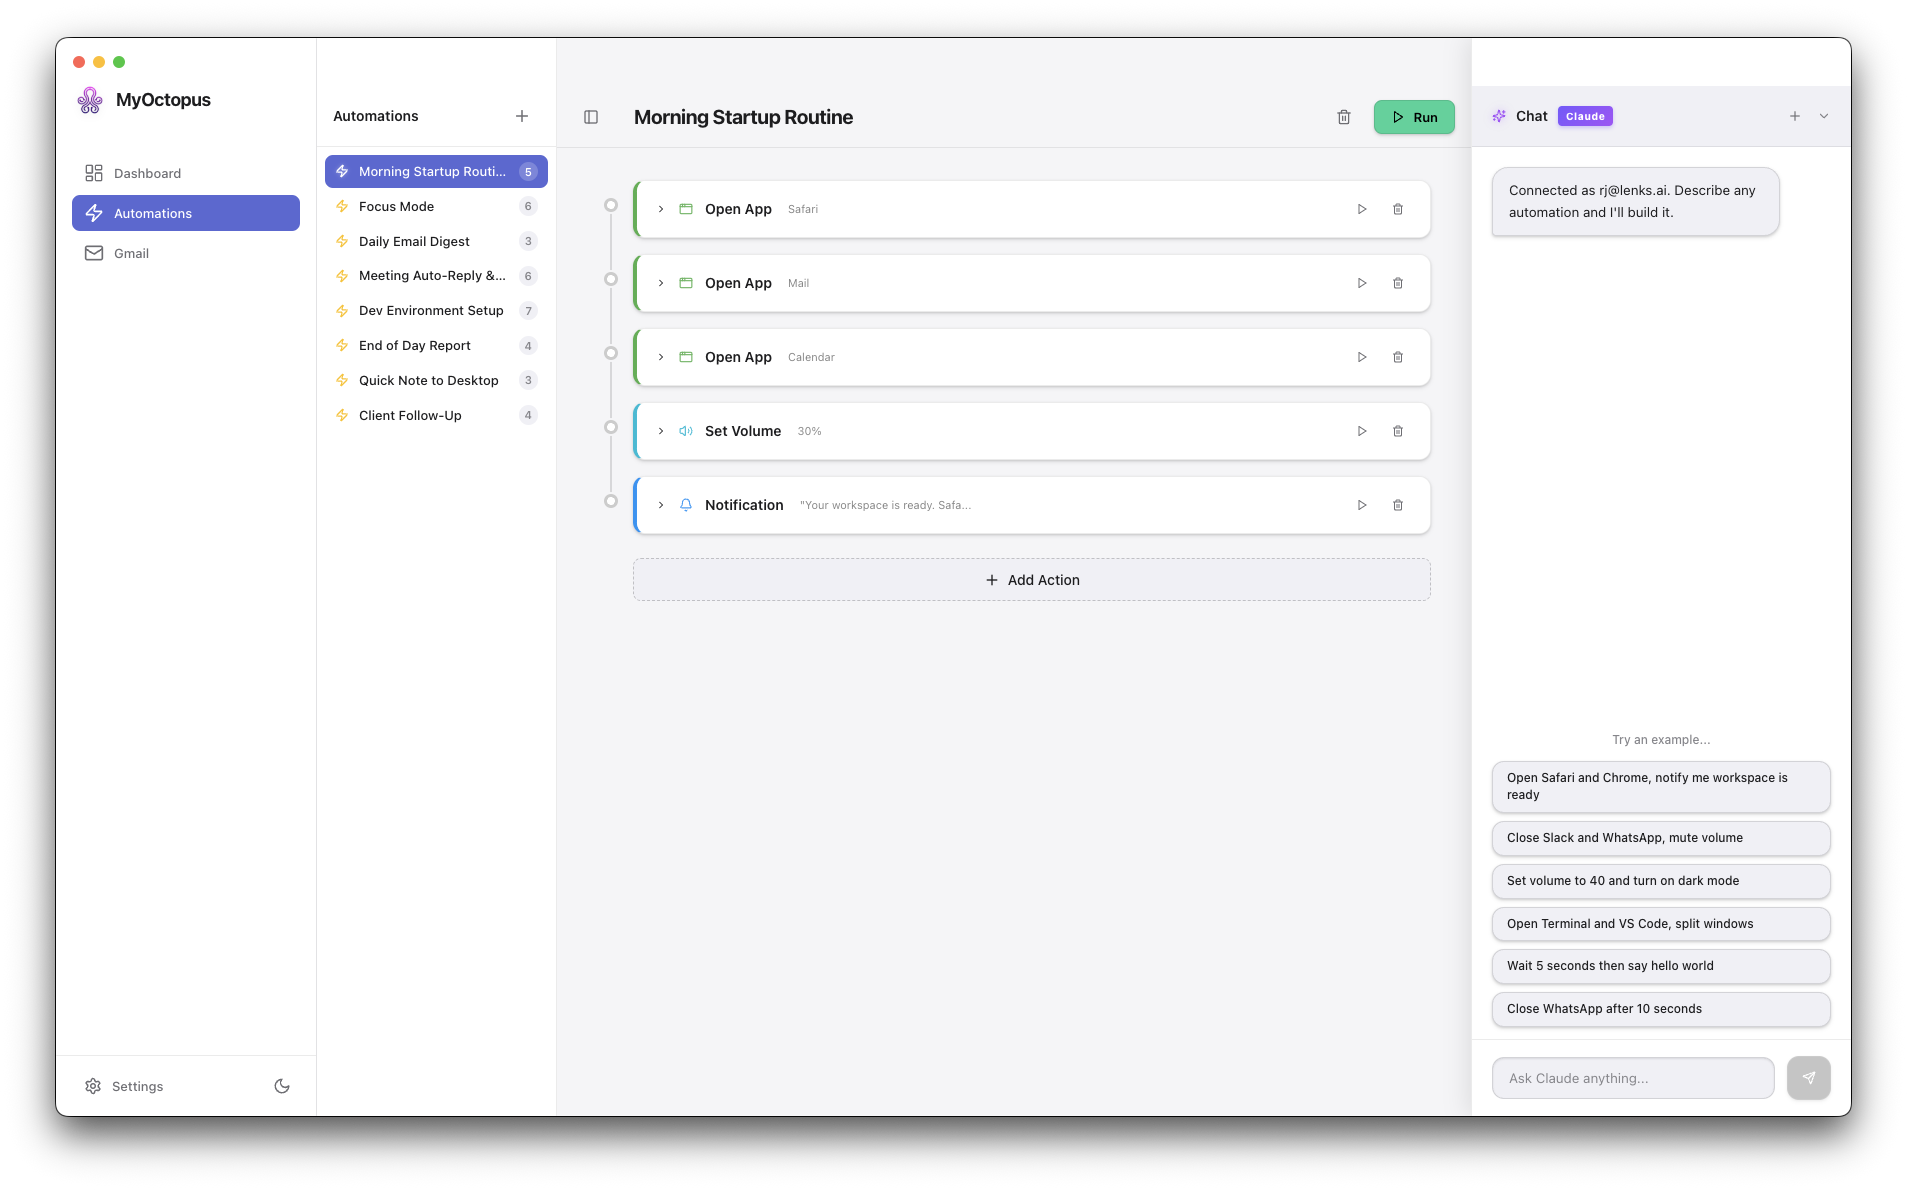Image resolution: width=1907 pixels, height=1190 pixels.
Task: Send a chat message with the paper plane icon
Action: (x=1808, y=1078)
